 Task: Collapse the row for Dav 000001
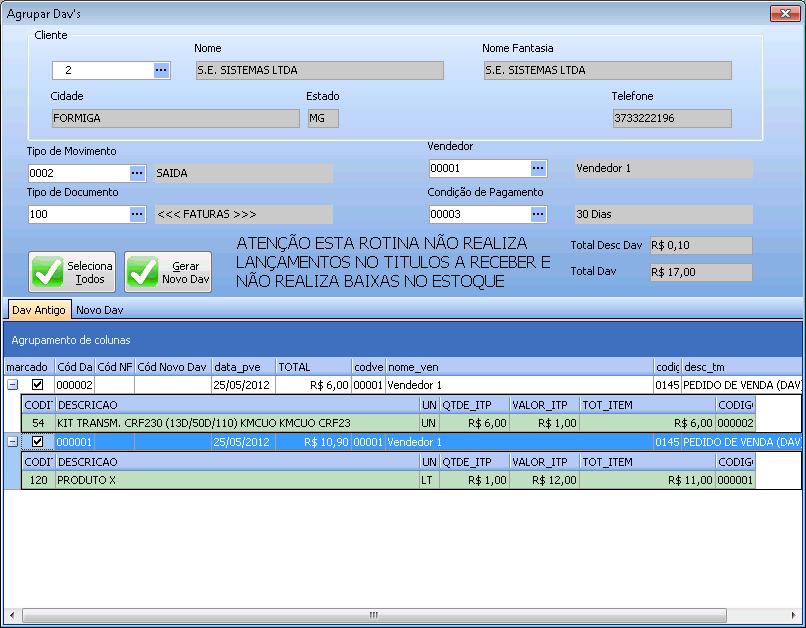click(12, 441)
